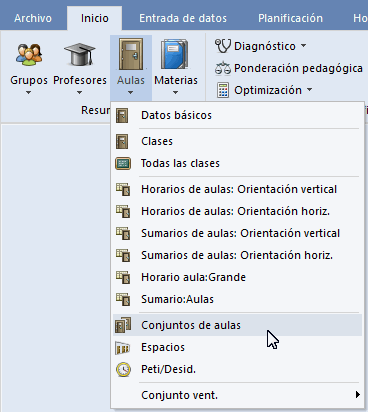This screenshot has width=368, height=412.
Task: Switch to the Entrada de datos tab
Action: (x=183, y=18)
